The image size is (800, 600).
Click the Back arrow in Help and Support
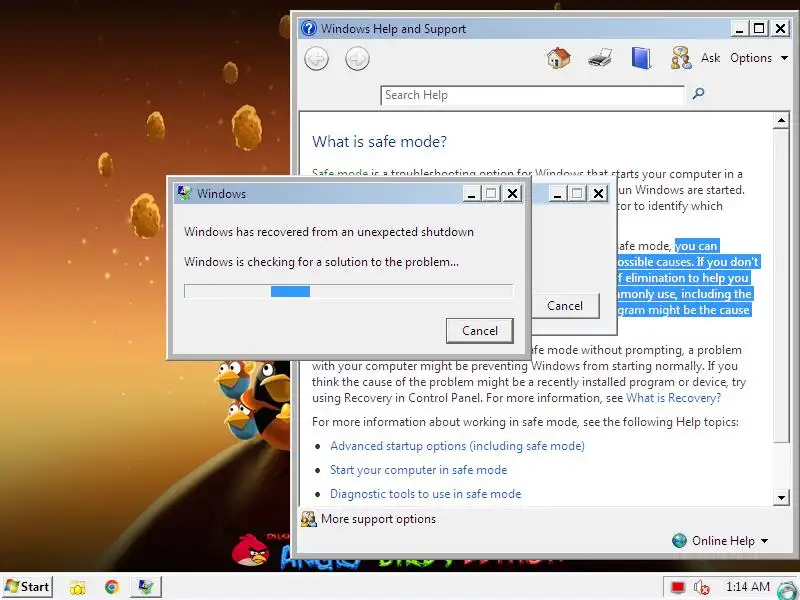pyautogui.click(x=316, y=59)
